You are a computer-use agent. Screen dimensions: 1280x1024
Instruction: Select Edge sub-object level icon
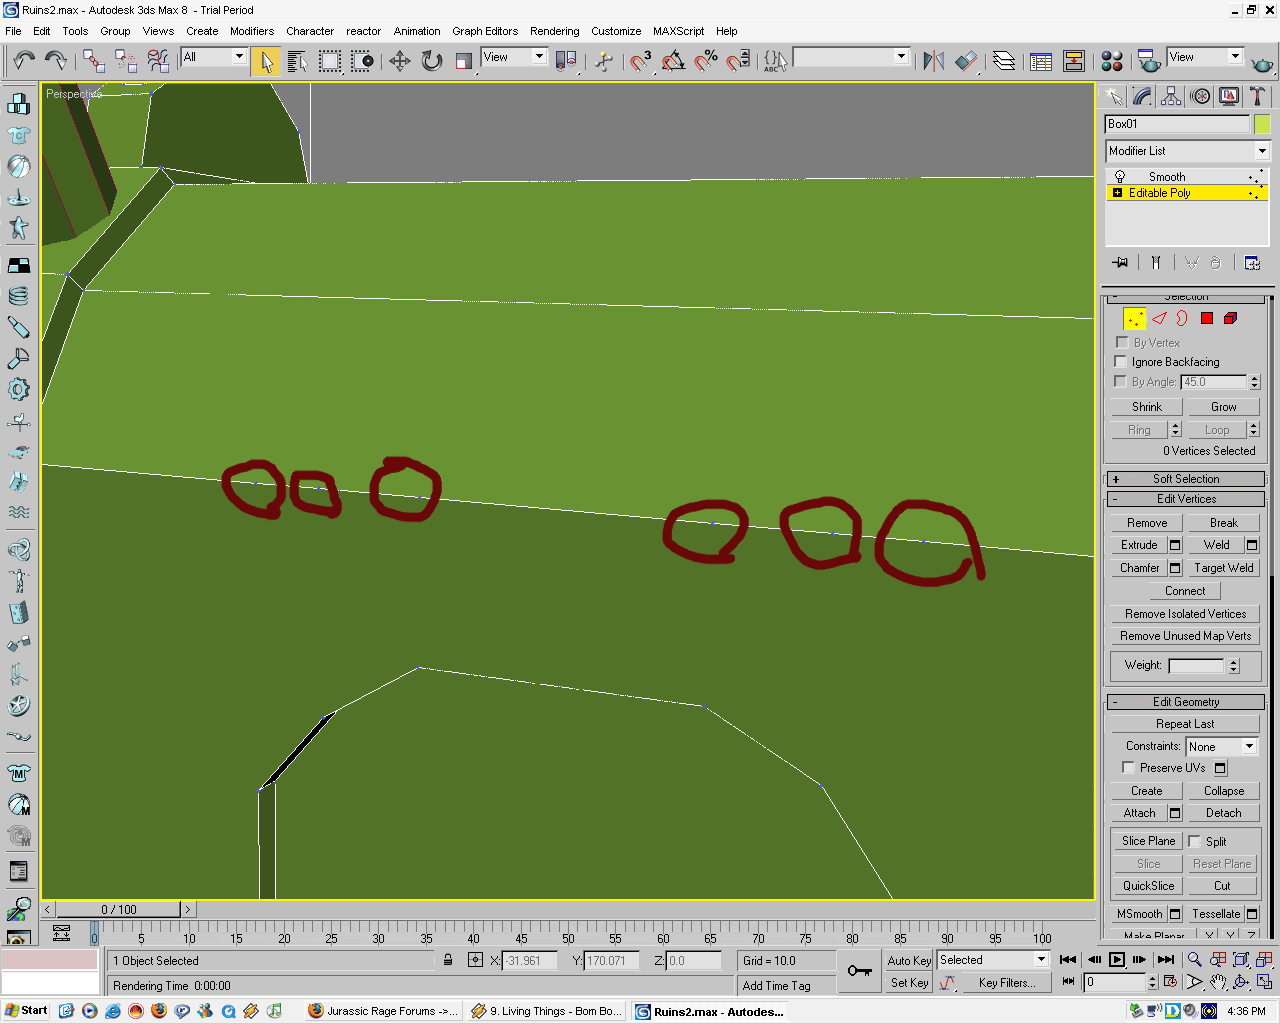click(1159, 318)
